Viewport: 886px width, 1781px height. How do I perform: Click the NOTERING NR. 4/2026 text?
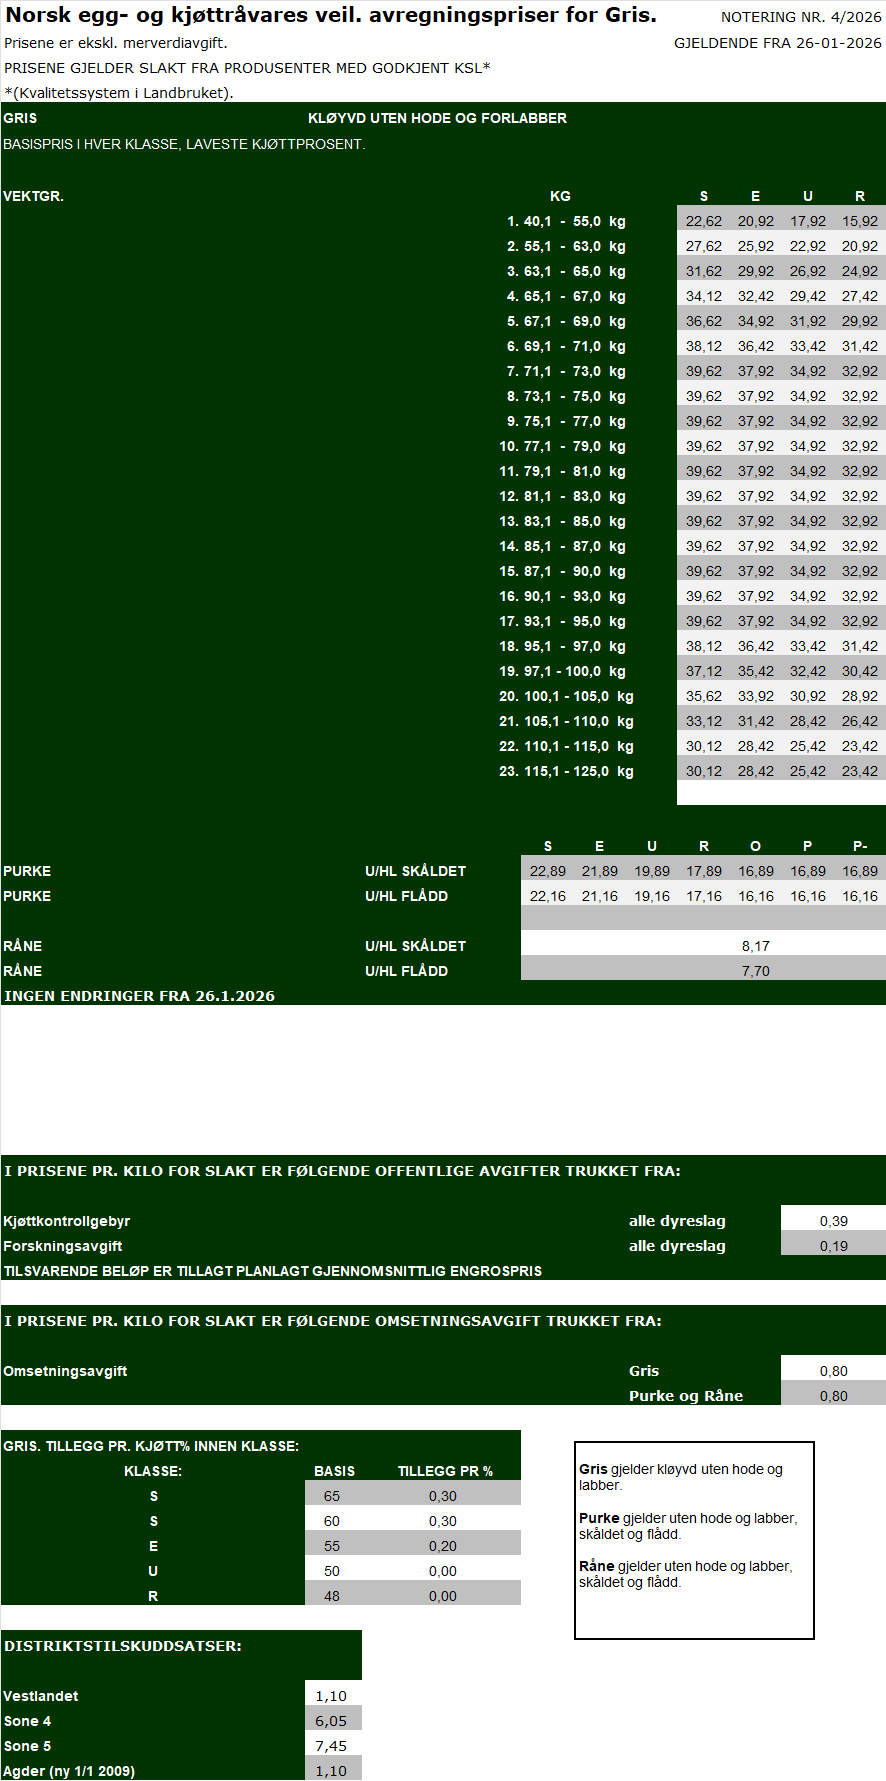coord(801,17)
